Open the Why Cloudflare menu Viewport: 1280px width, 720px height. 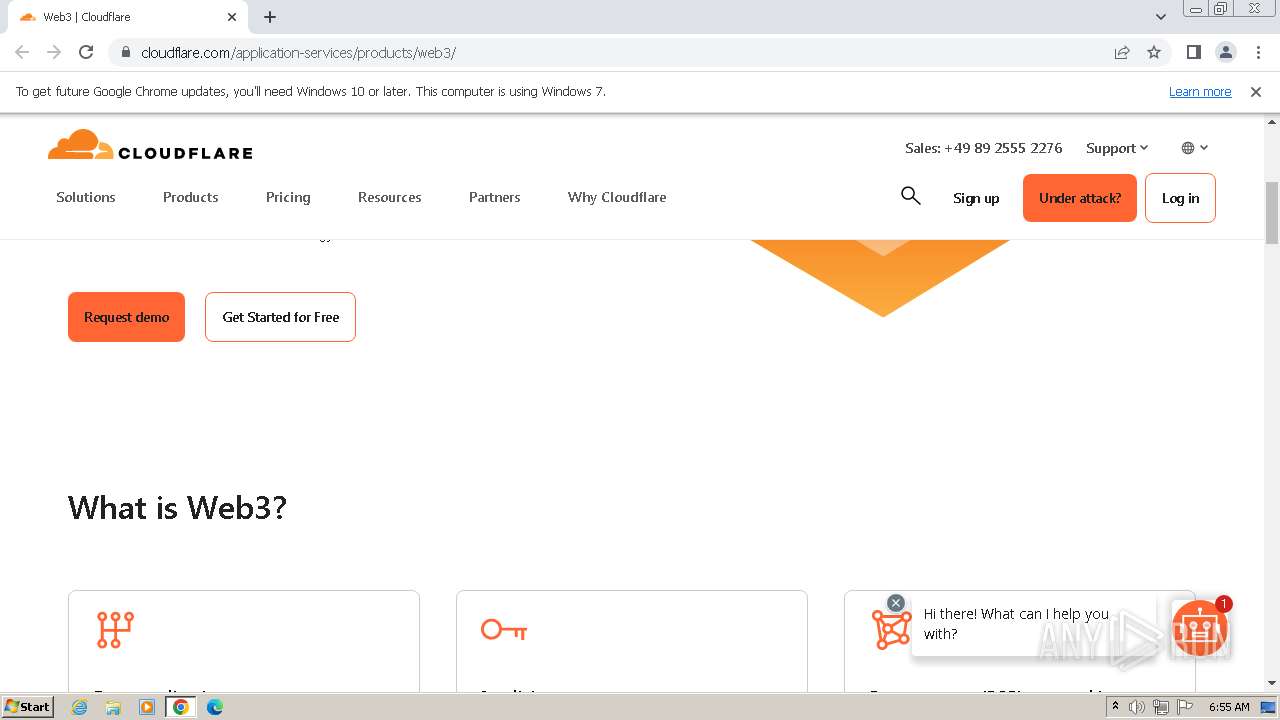point(617,197)
